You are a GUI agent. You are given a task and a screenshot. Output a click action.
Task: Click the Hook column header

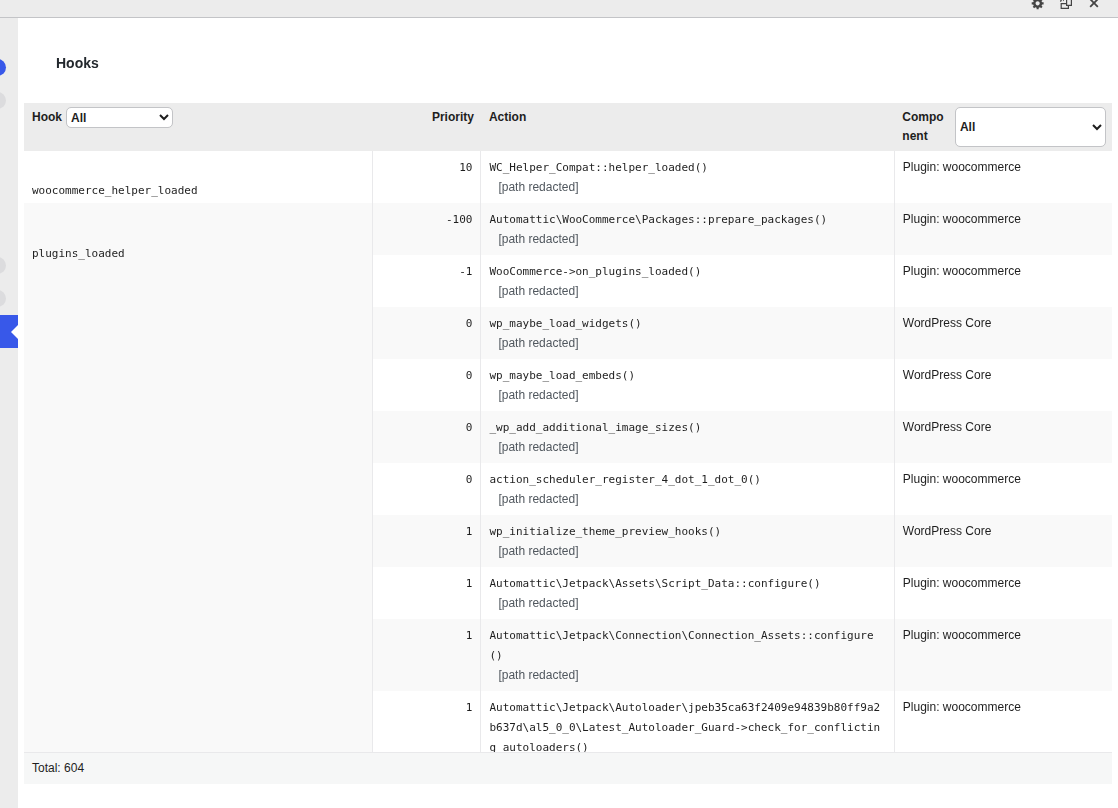pyautogui.click(x=47, y=117)
